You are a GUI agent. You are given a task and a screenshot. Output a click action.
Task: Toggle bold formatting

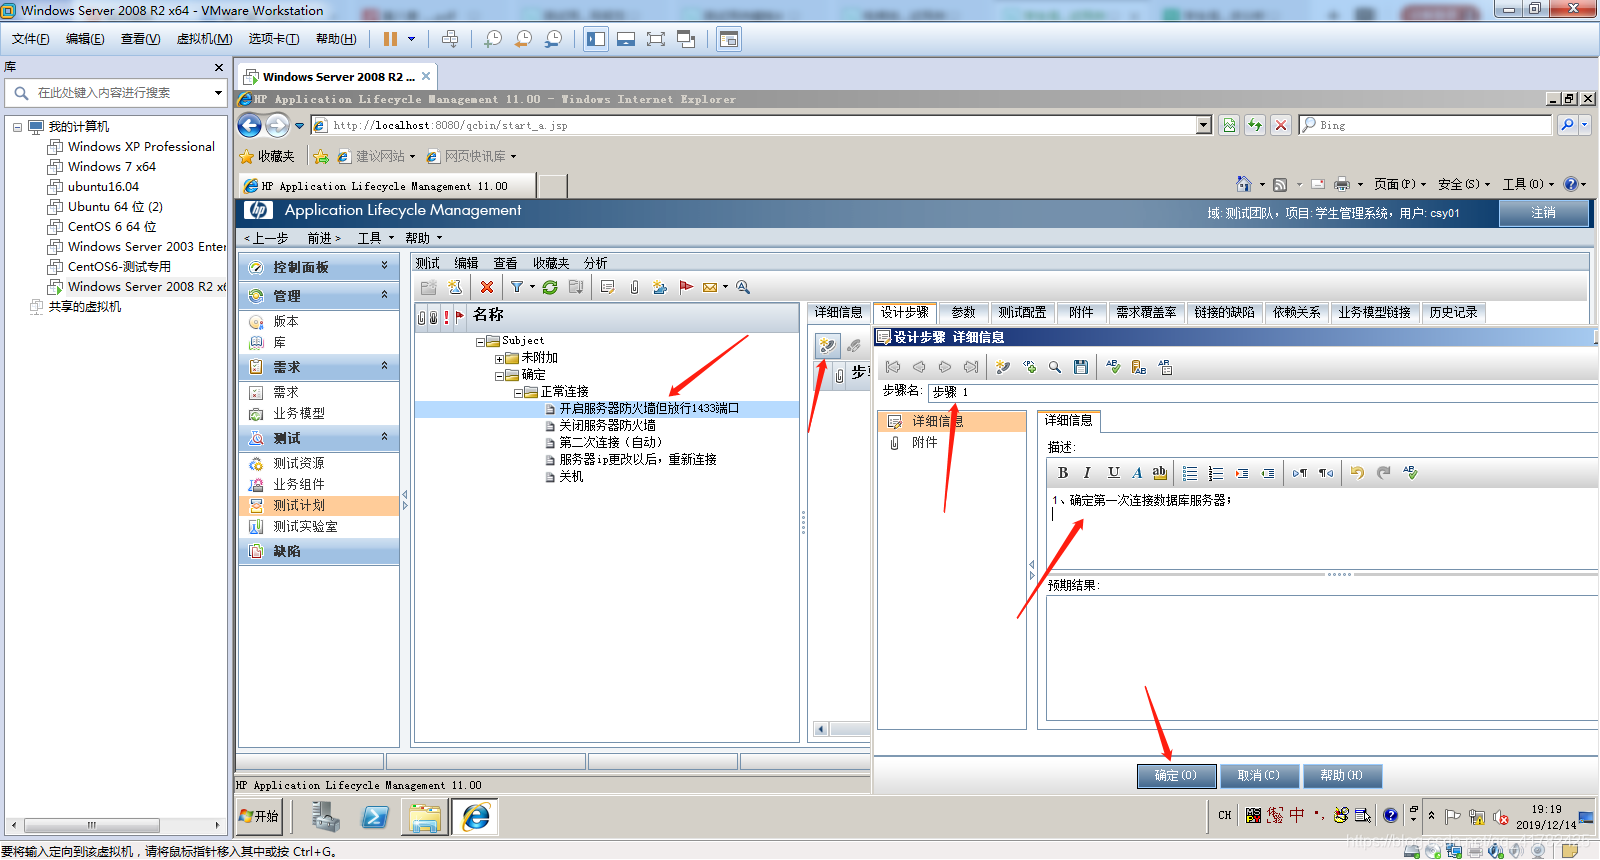click(x=1063, y=473)
